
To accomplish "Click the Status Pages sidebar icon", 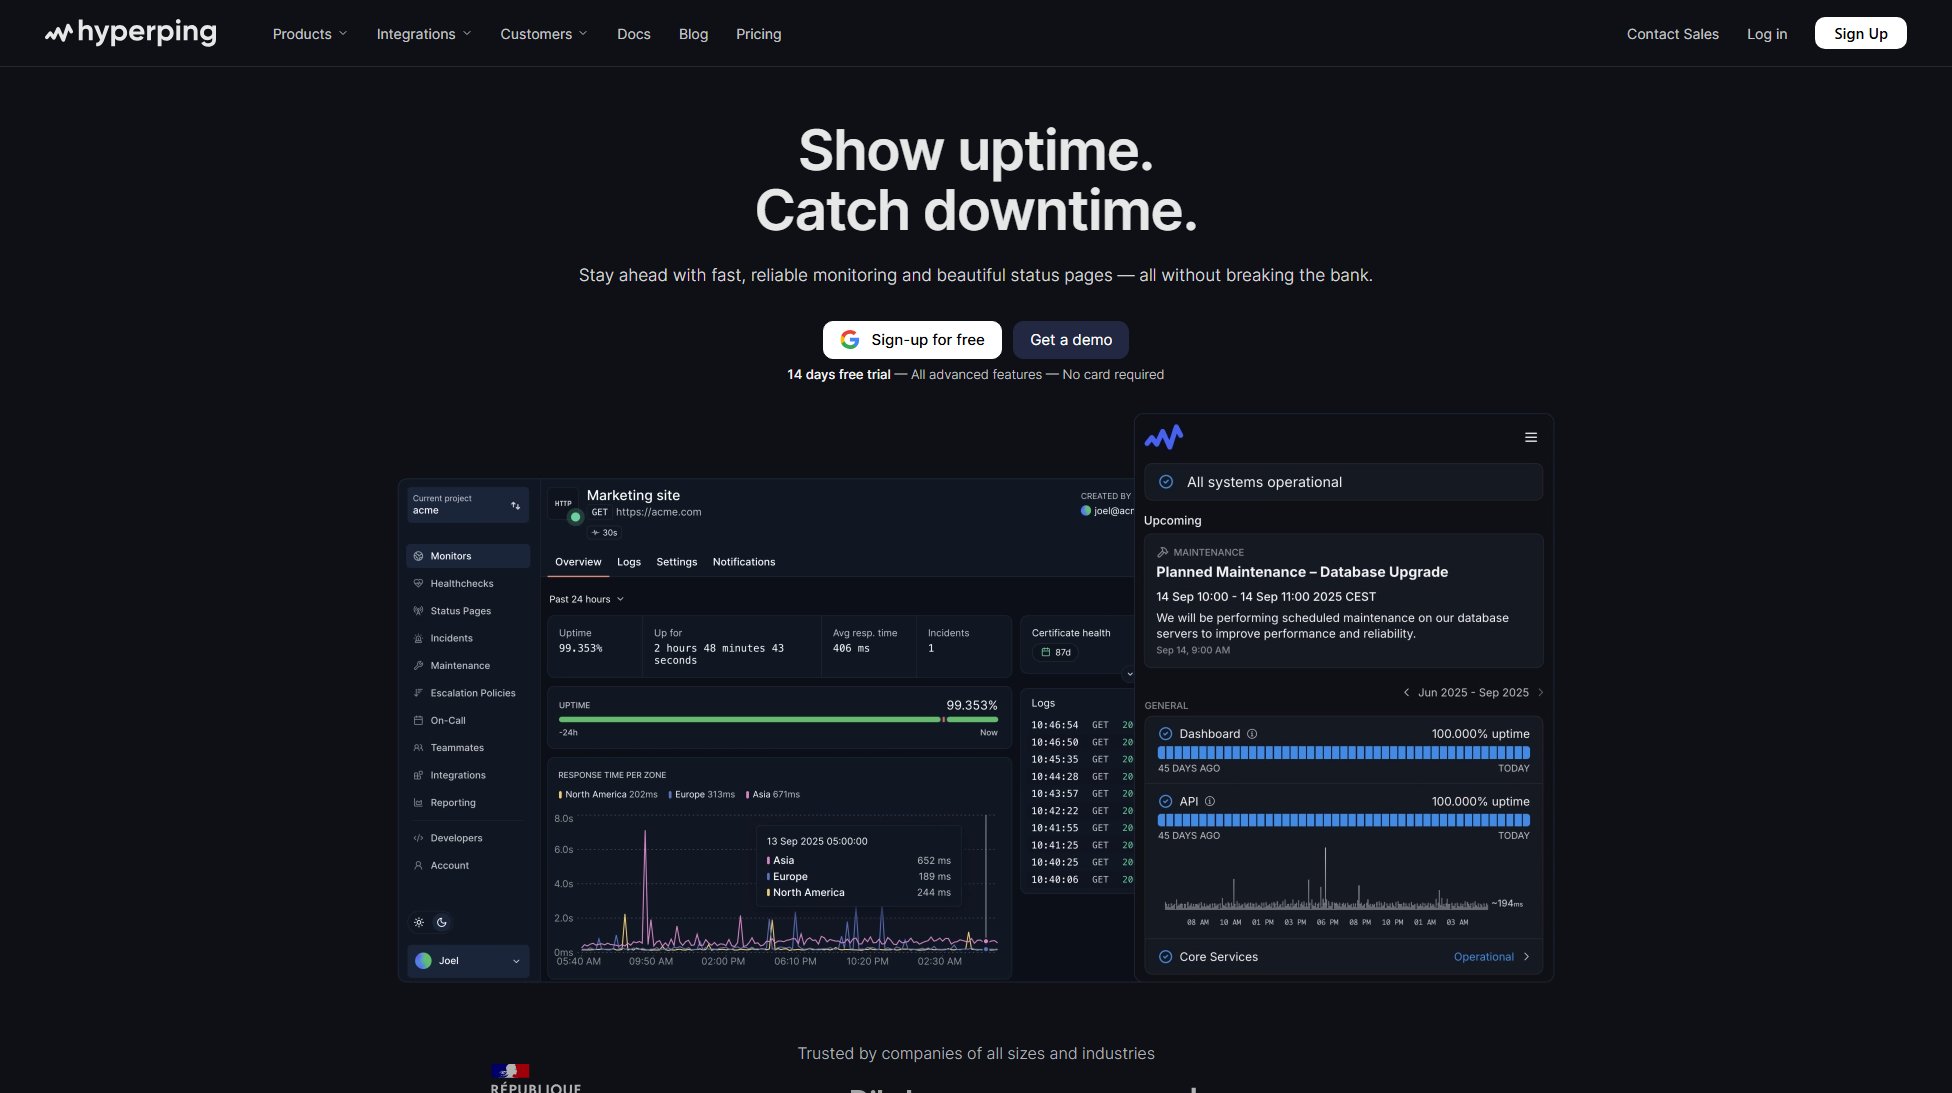I will tap(418, 611).
